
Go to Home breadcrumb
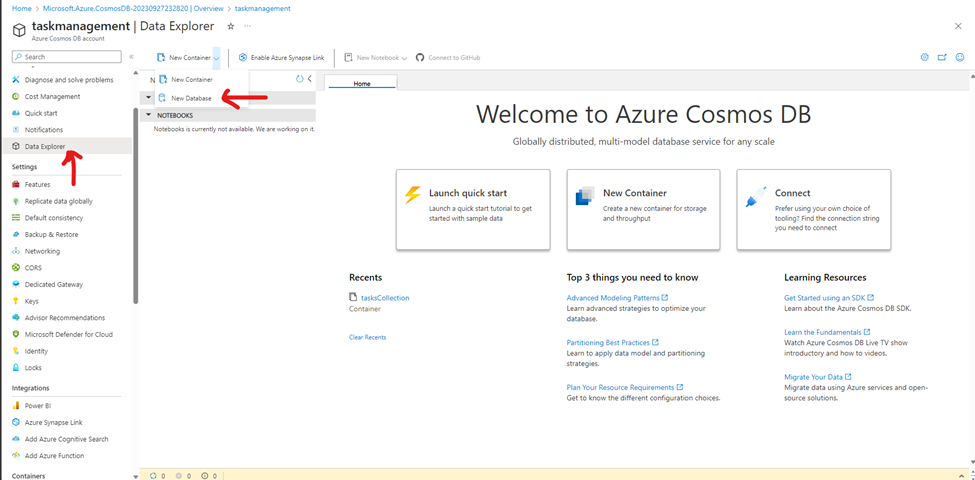[21, 9]
